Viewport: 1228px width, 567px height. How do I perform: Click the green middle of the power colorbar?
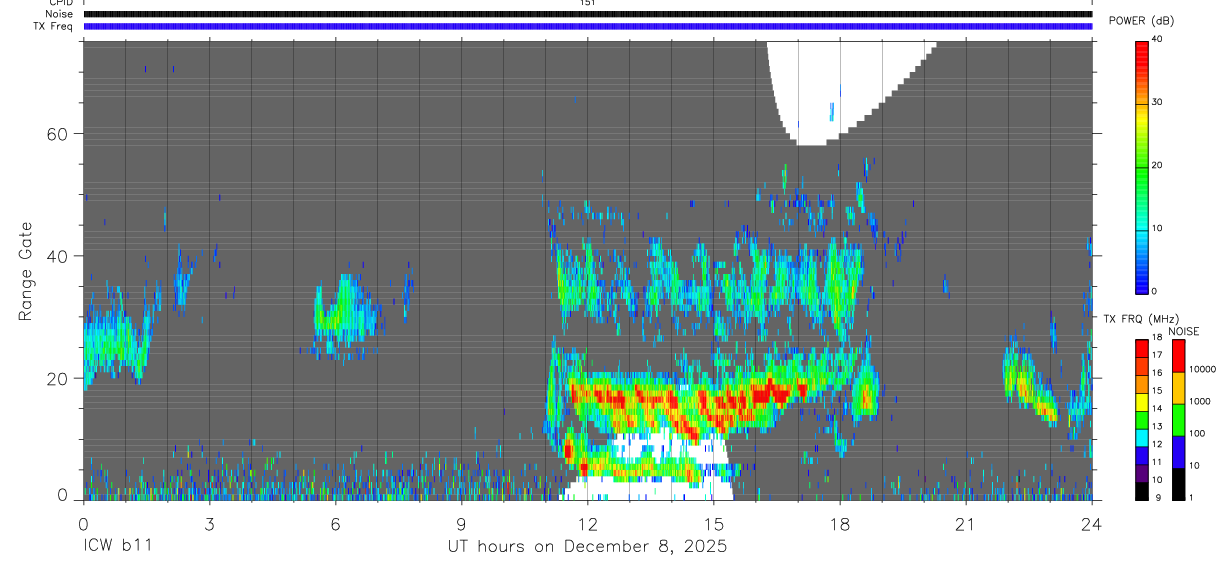1142,166
